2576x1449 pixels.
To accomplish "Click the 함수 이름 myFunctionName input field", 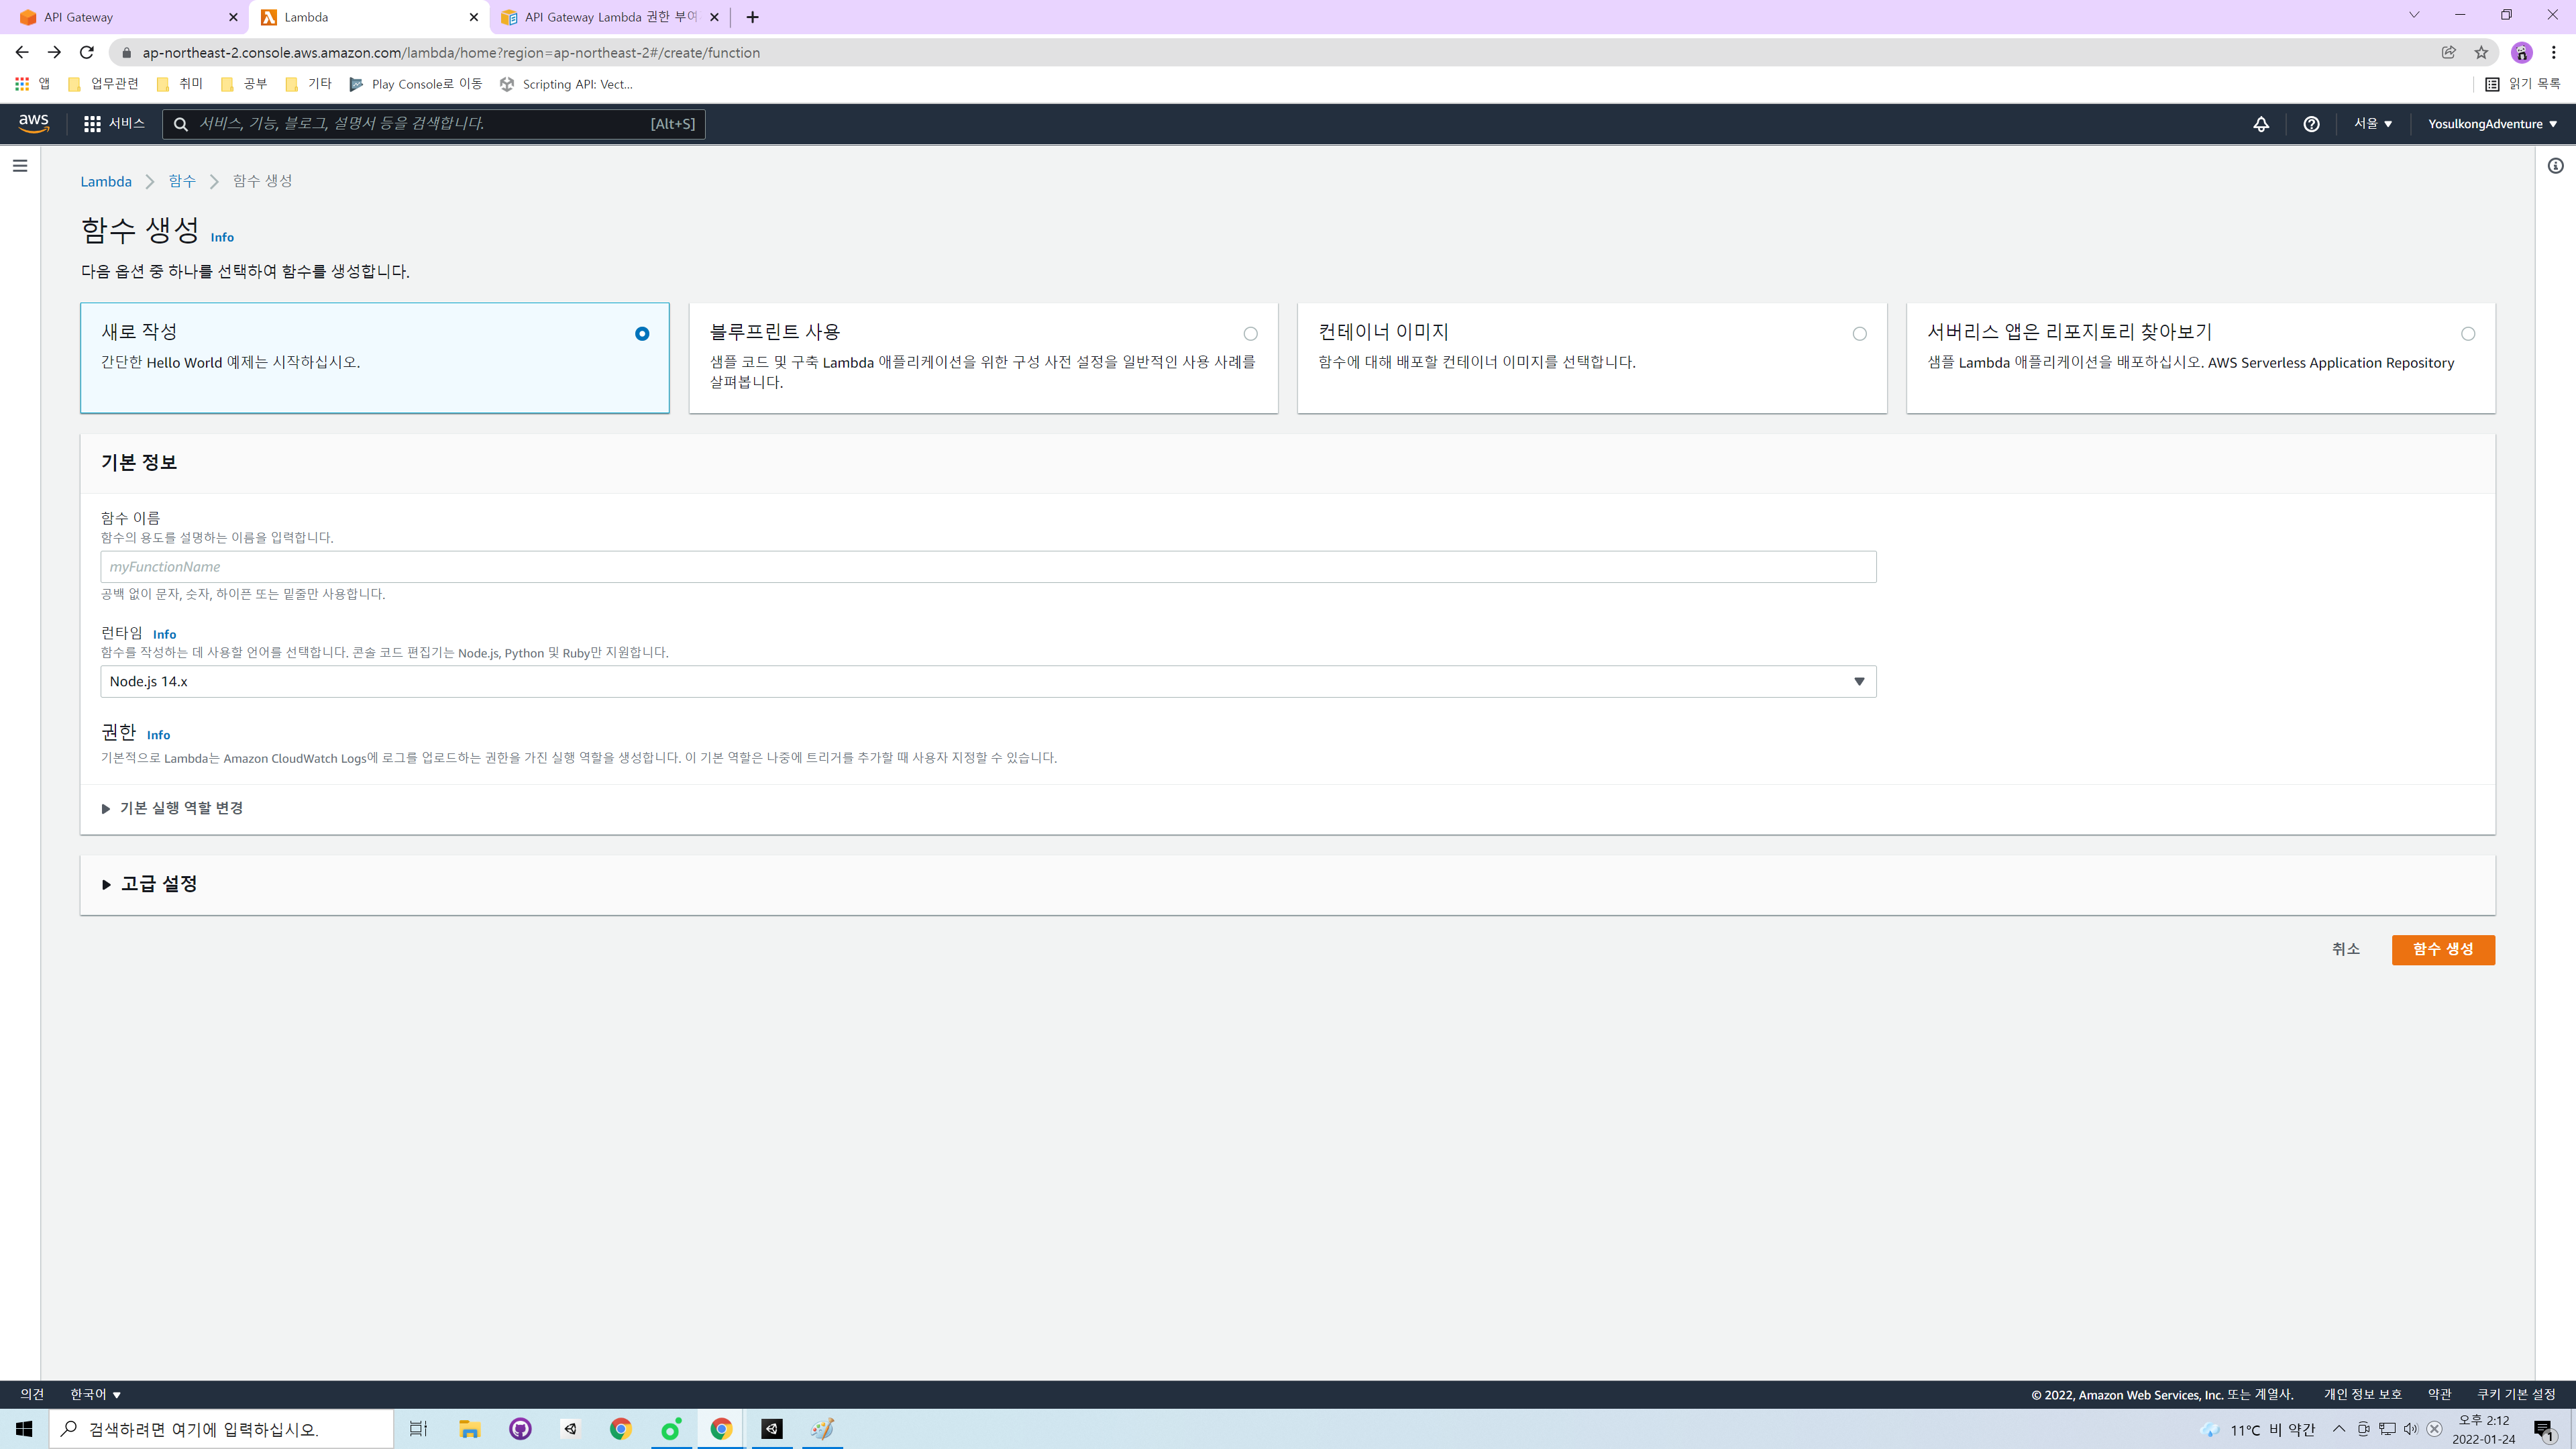I will [x=988, y=567].
